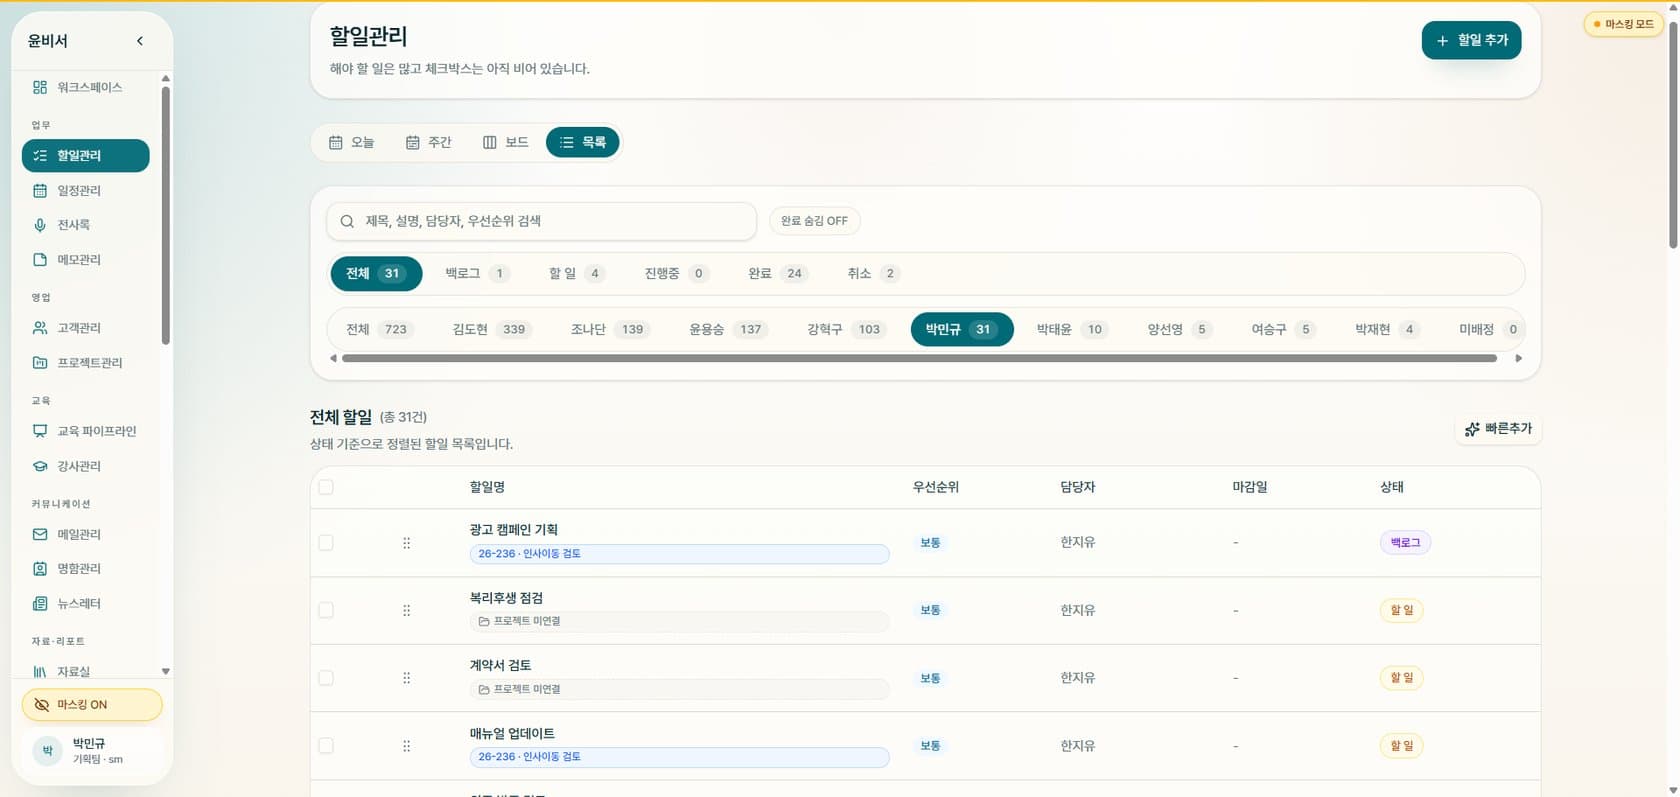Open 교육 파이프라인 menu
The width and height of the screenshot is (1680, 797).
click(86, 431)
